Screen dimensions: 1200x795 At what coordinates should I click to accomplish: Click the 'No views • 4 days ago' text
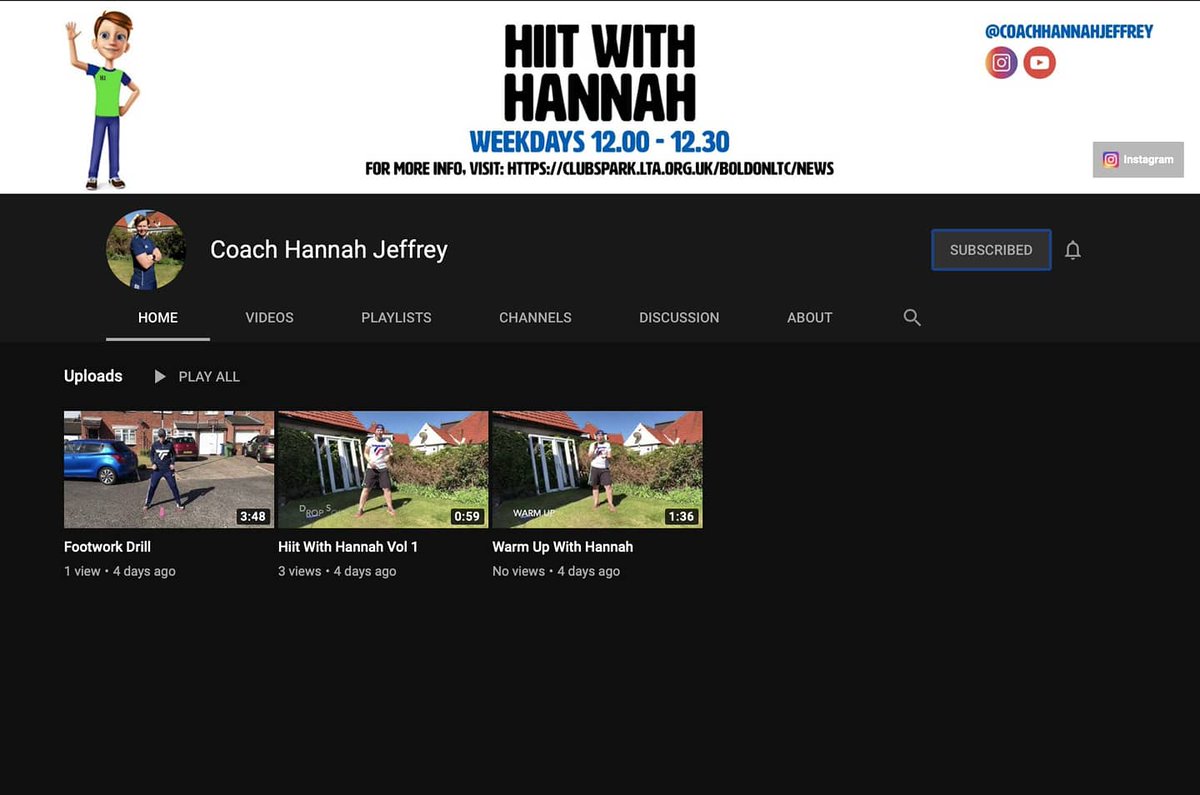tap(556, 571)
